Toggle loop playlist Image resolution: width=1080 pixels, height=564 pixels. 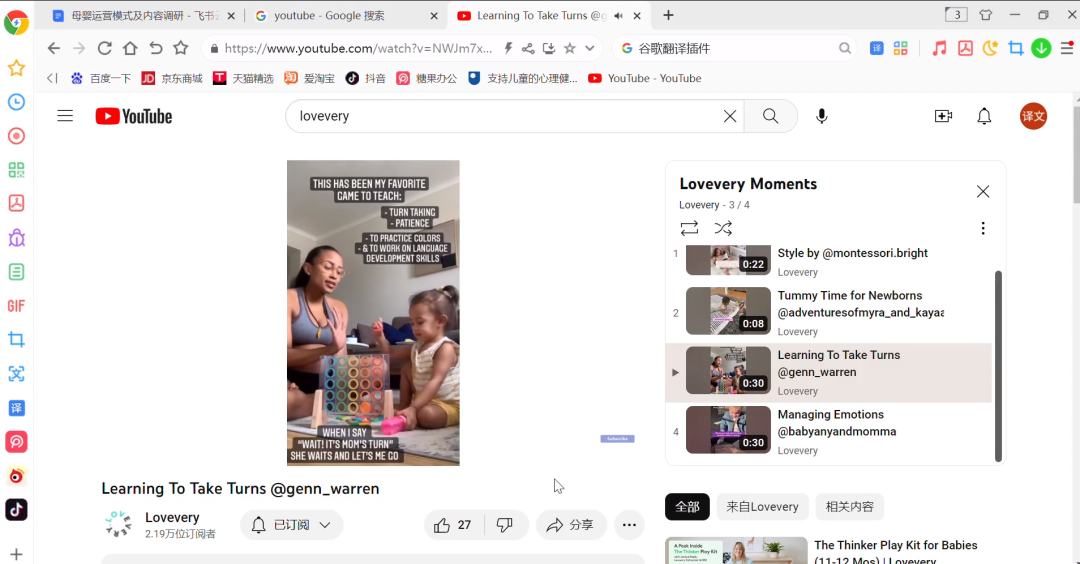tap(689, 228)
